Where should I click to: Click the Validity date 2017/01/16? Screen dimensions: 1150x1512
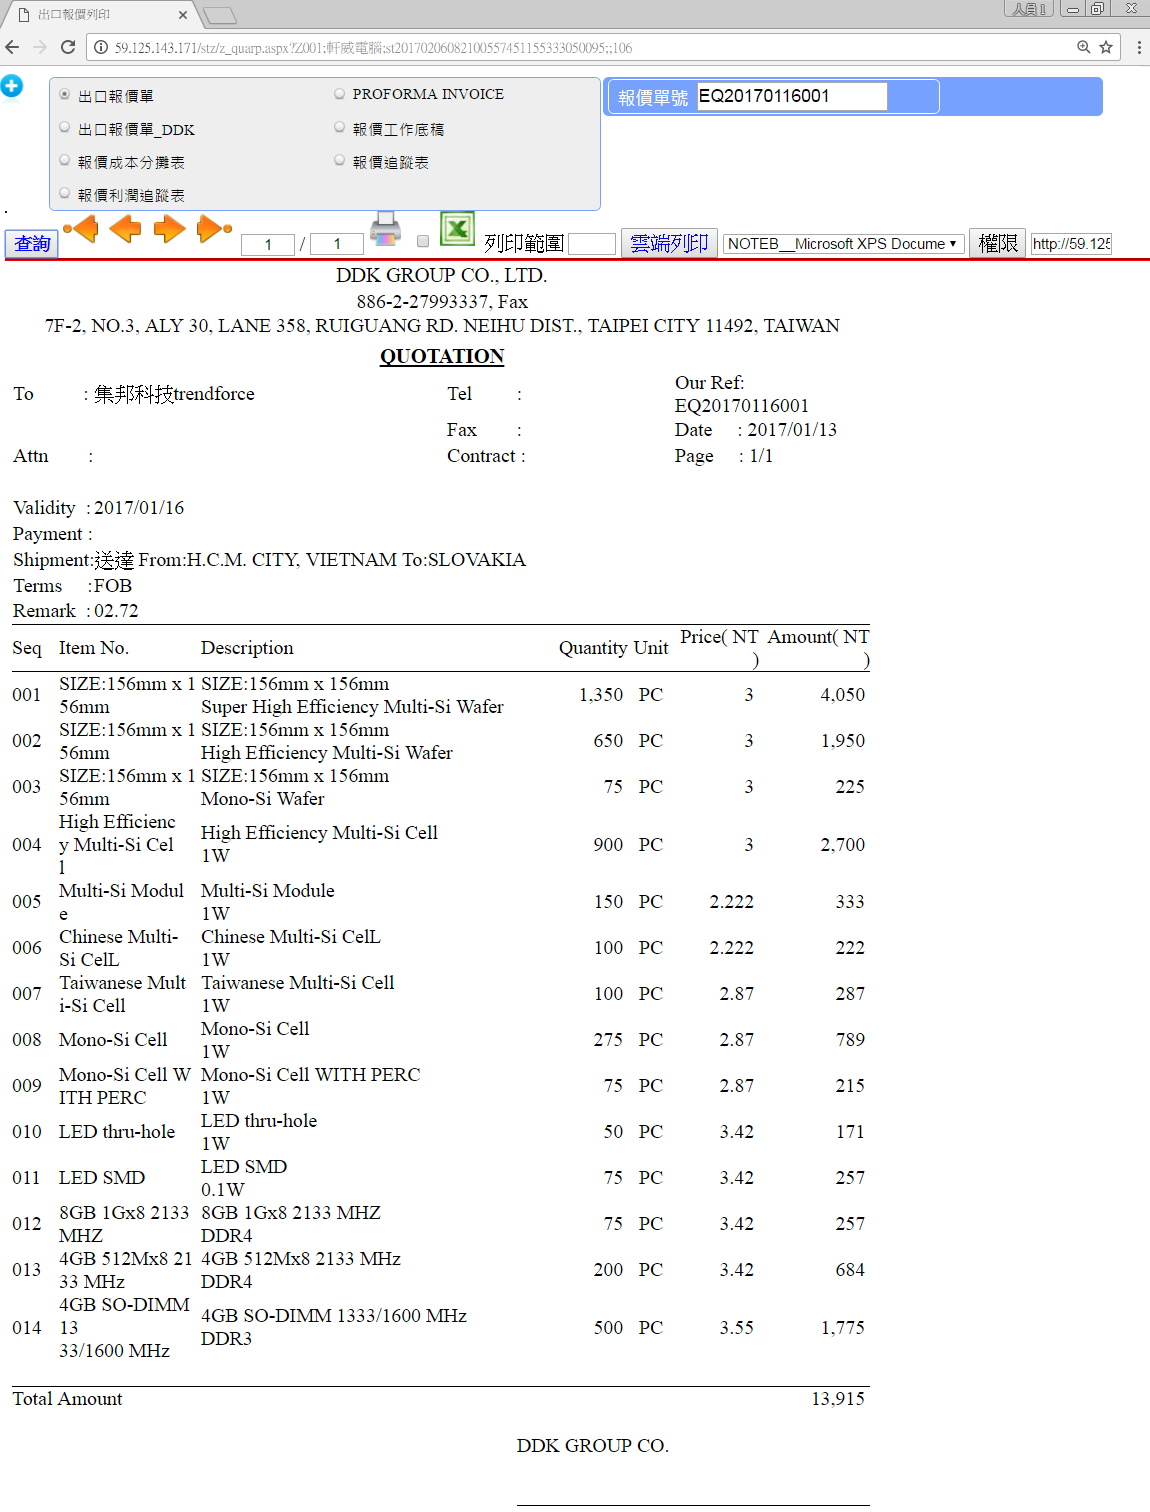139,508
